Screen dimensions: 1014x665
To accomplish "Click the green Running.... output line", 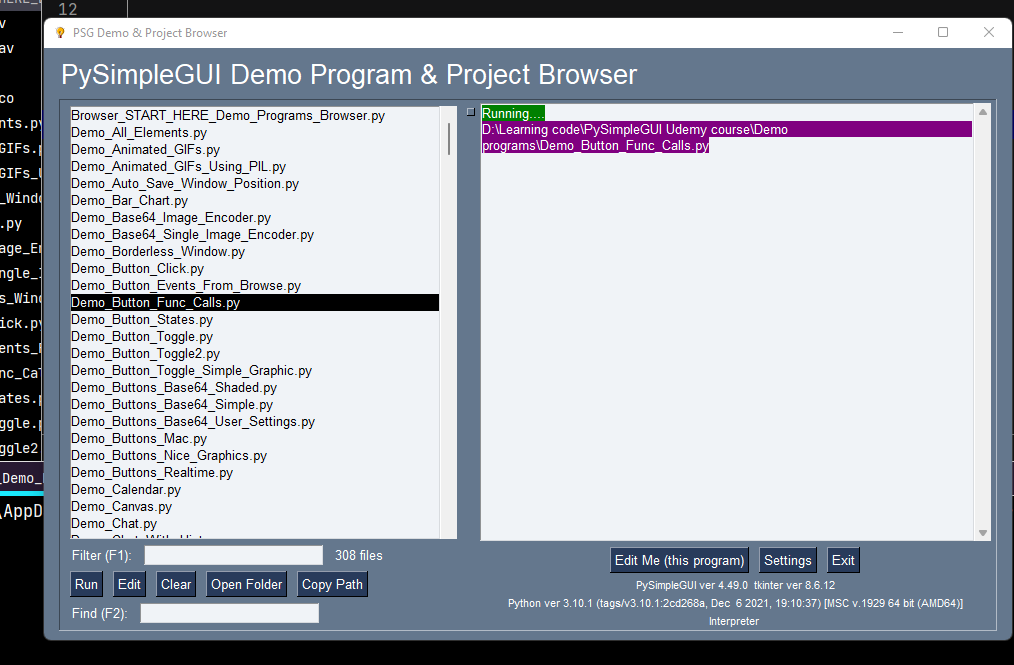I will coord(513,113).
